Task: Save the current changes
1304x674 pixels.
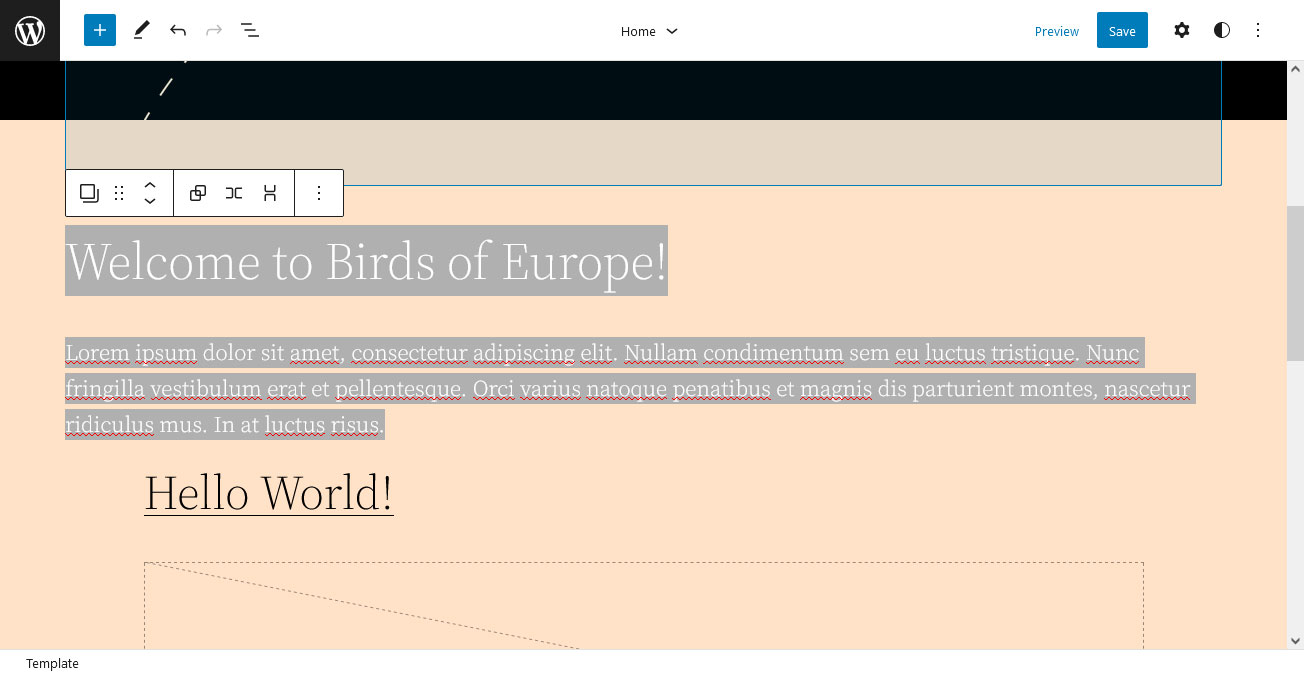Action: [x=1121, y=30]
